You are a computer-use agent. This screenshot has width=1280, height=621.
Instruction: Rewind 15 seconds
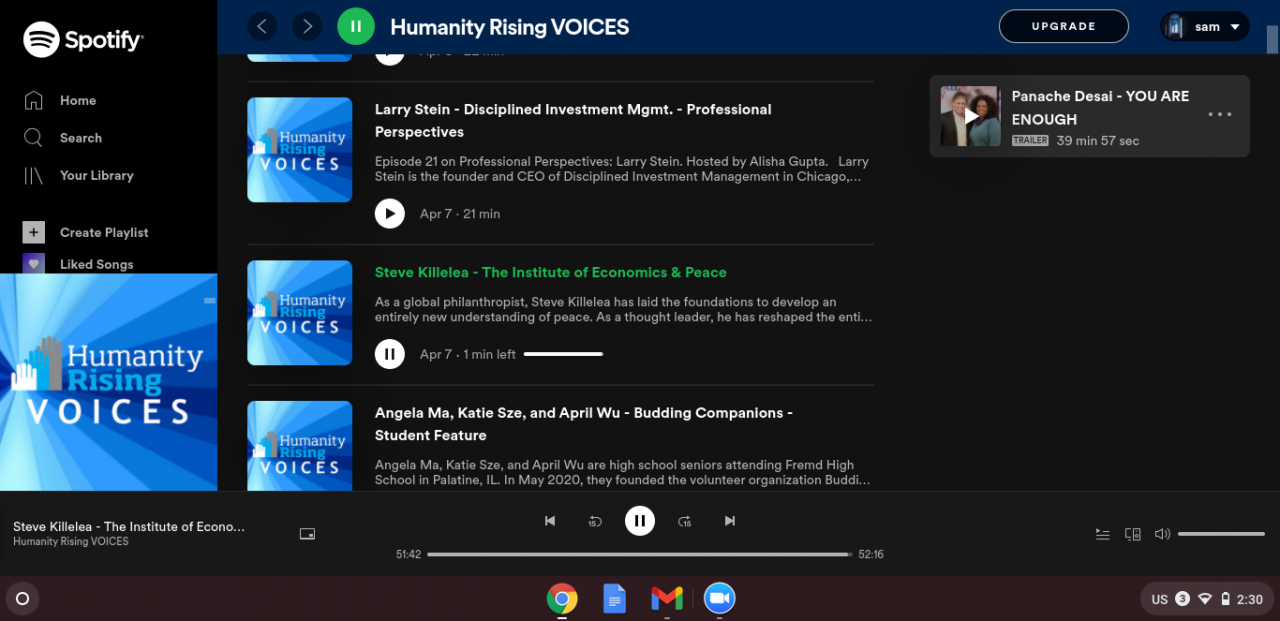tap(594, 521)
